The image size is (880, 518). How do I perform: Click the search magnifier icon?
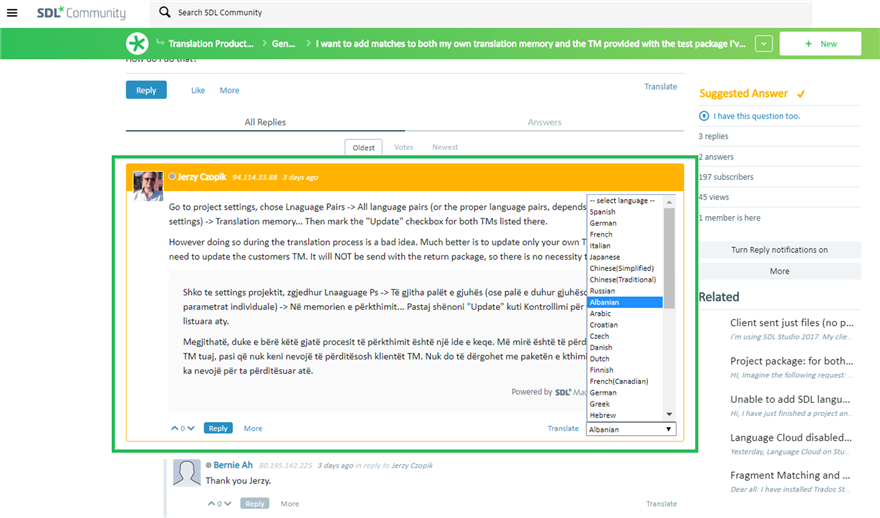164,12
